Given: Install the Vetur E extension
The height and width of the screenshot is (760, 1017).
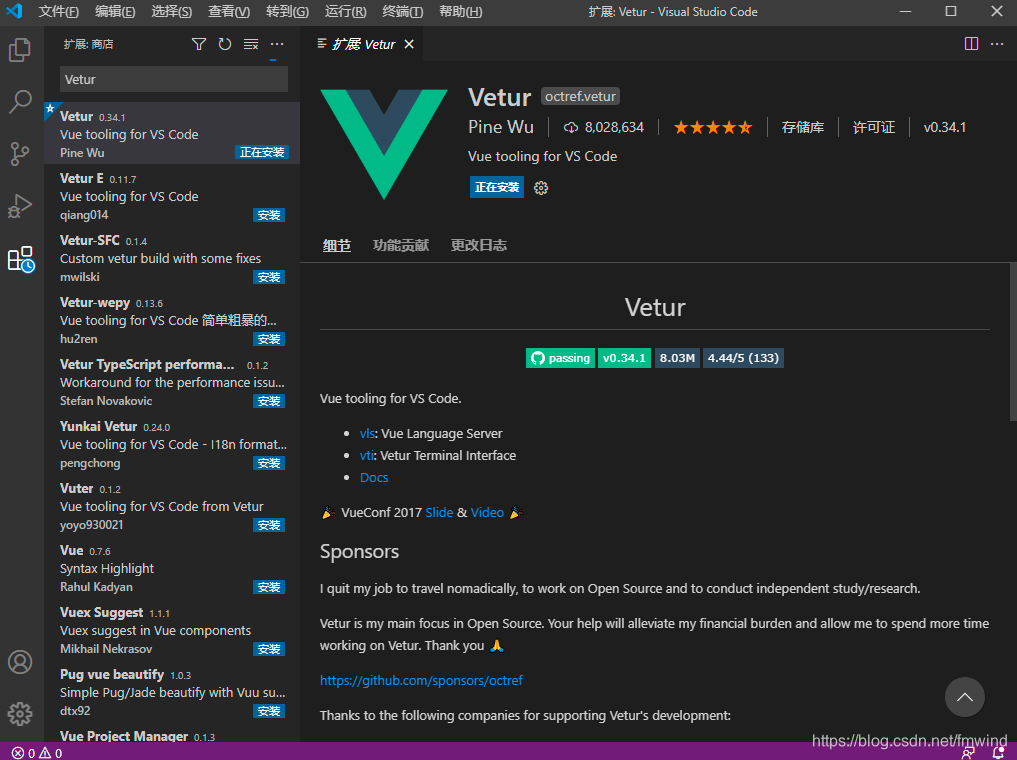Looking at the screenshot, I should point(269,215).
